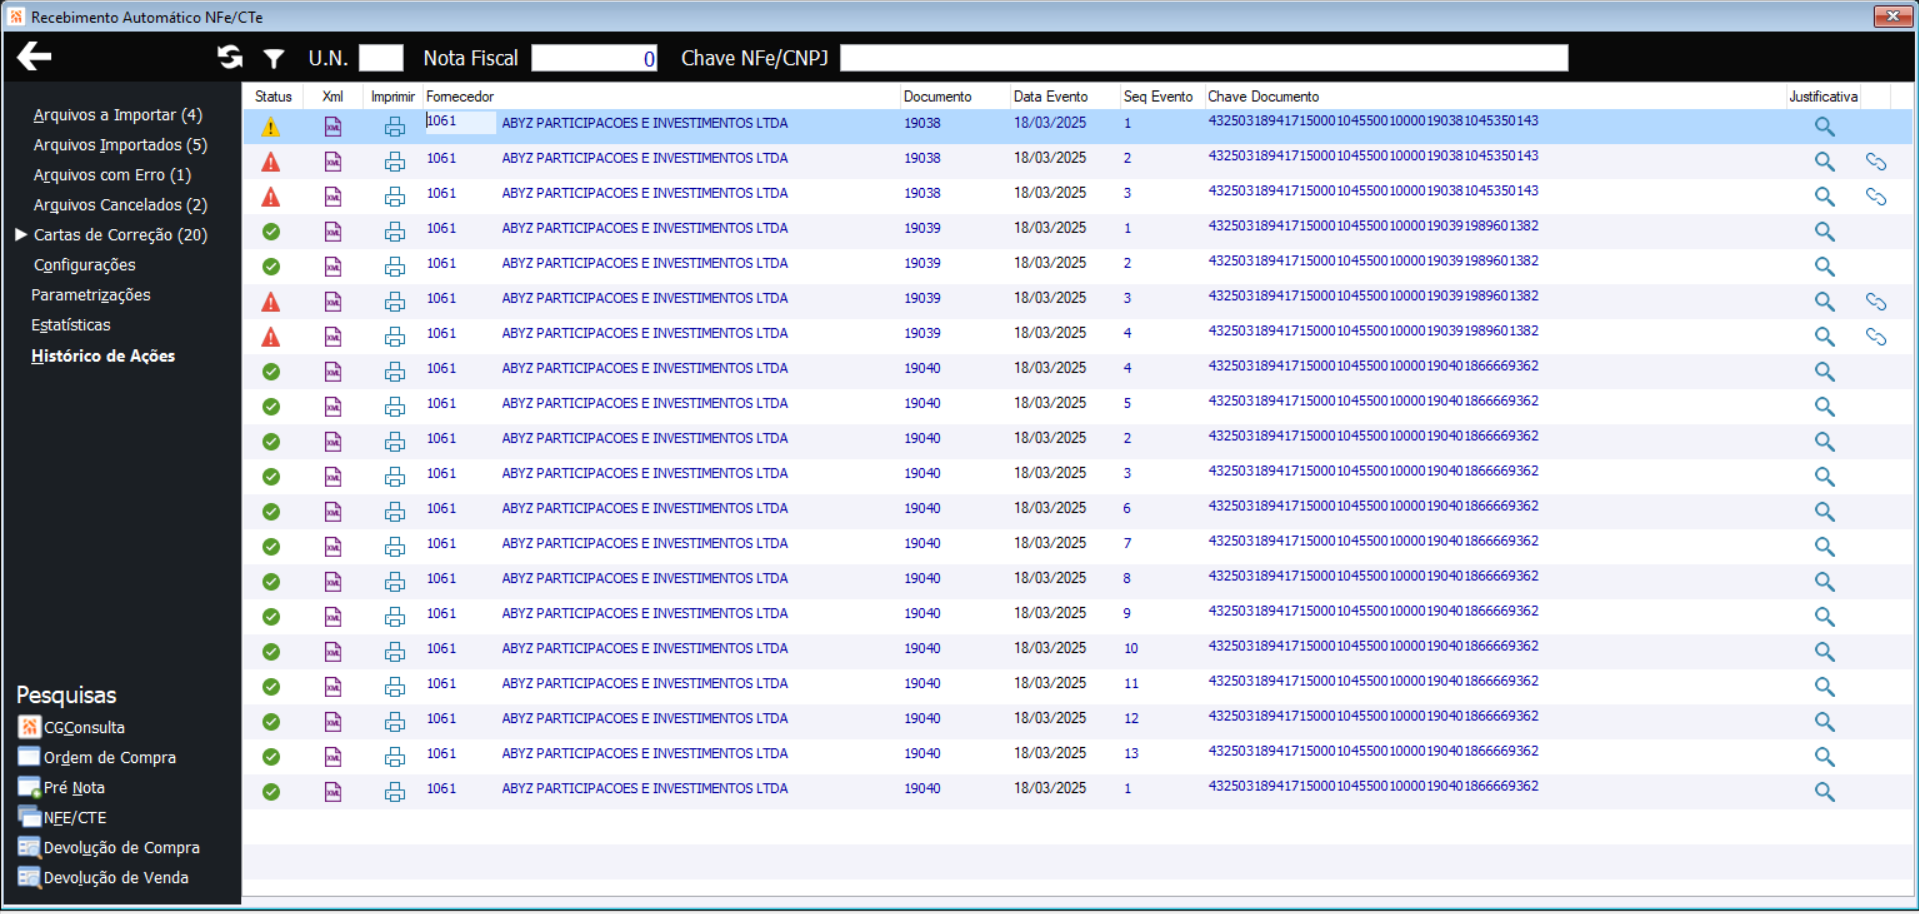Focus the U.N. input field
The width and height of the screenshot is (1919, 914).
coord(381,58)
